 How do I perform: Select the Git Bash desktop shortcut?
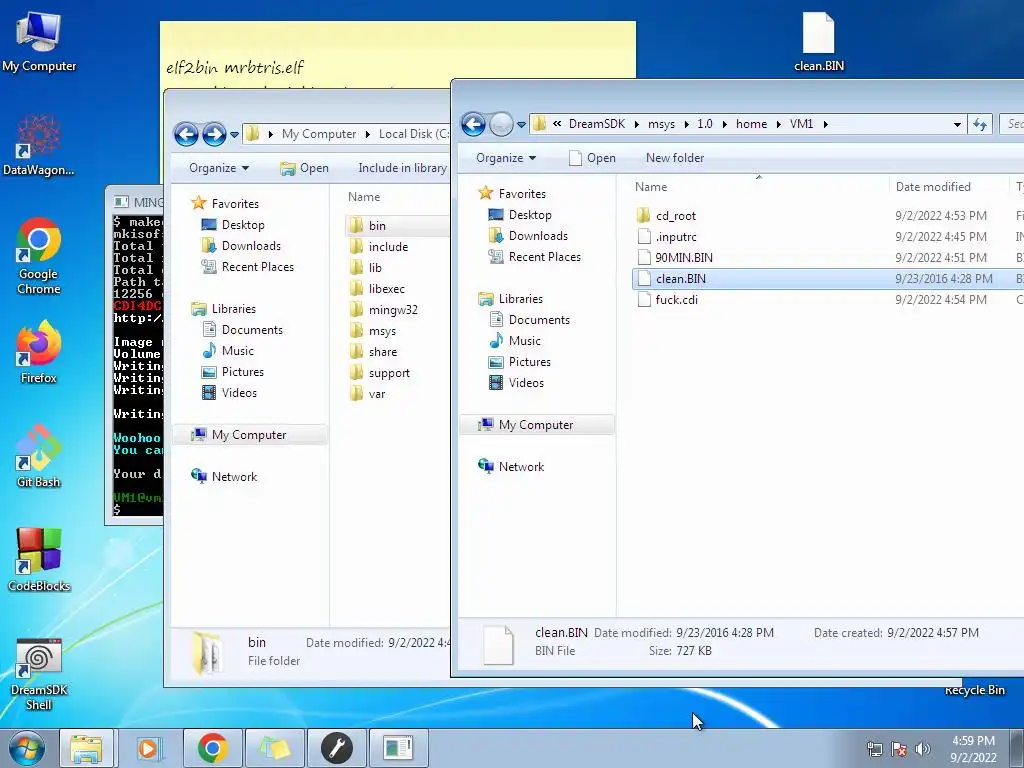(x=39, y=456)
